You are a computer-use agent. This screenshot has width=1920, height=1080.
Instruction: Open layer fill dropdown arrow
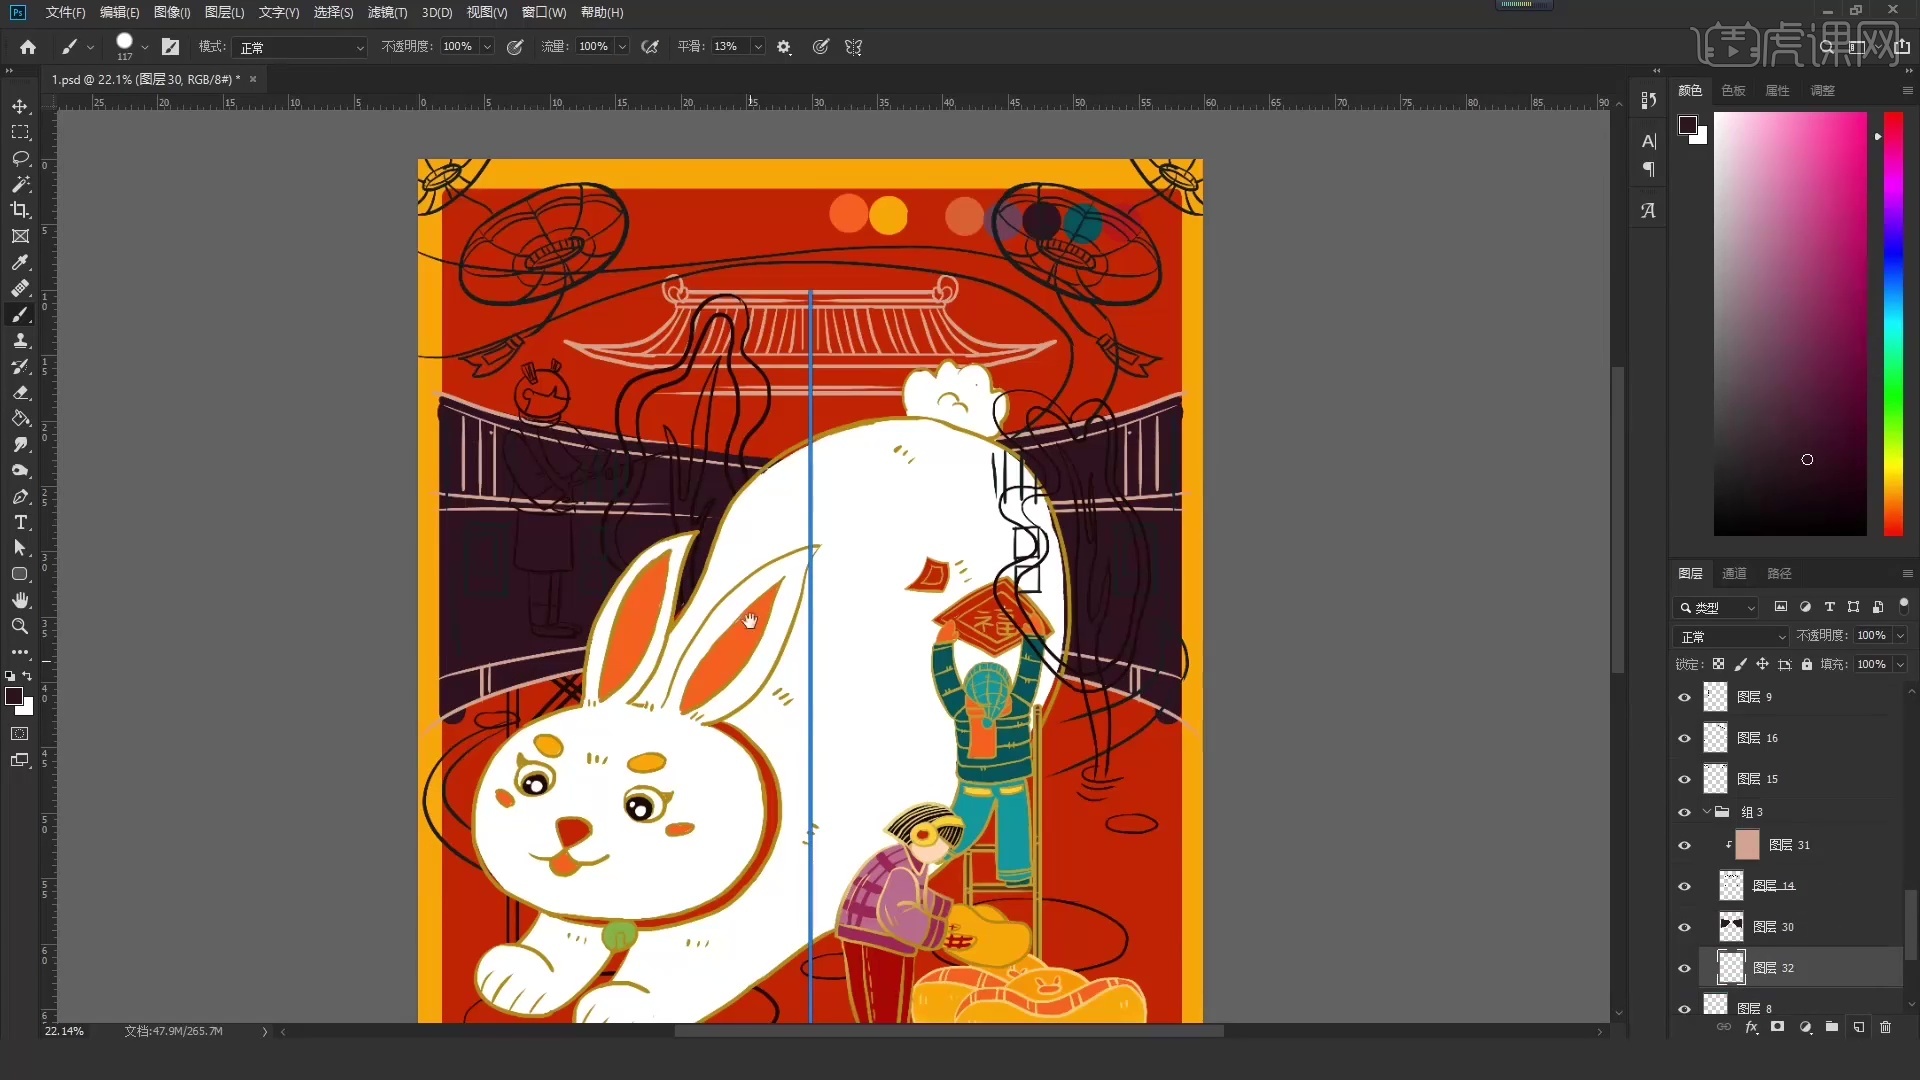[x=1900, y=664]
